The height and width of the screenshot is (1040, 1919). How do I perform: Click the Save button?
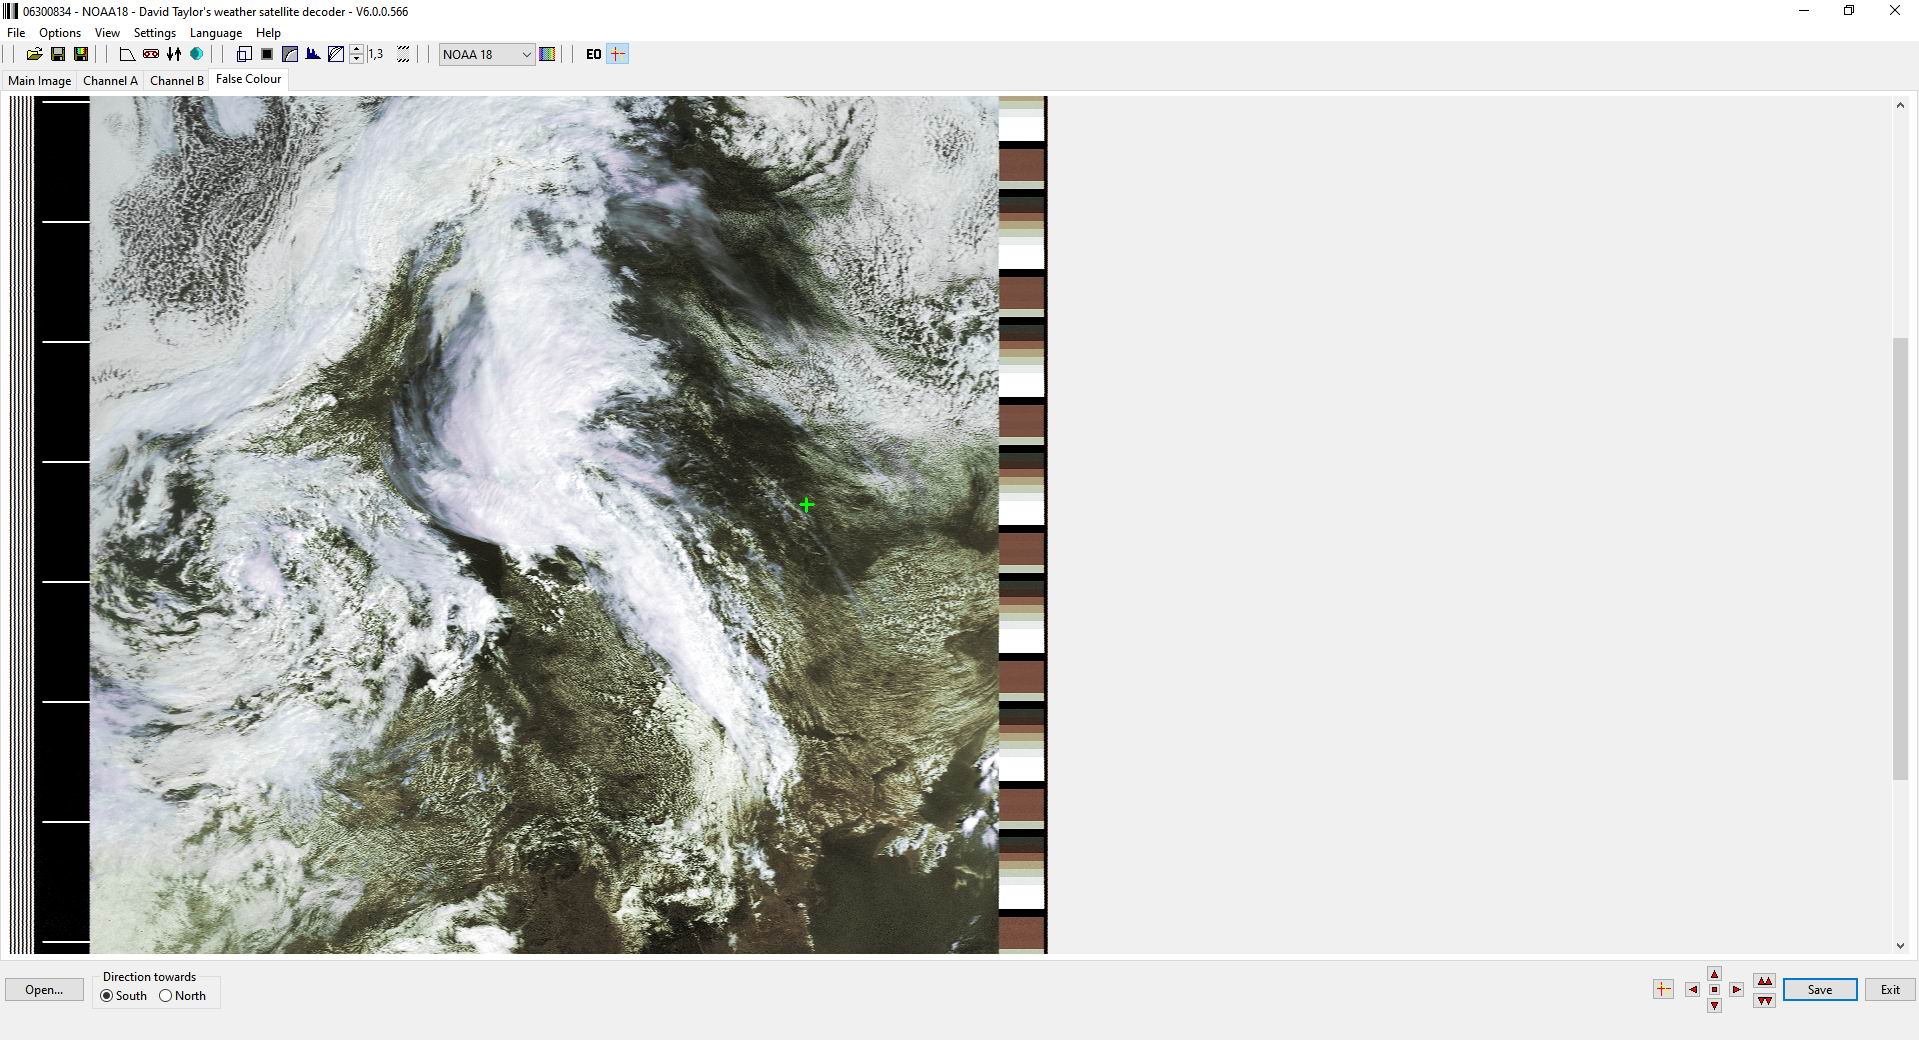pos(1820,989)
